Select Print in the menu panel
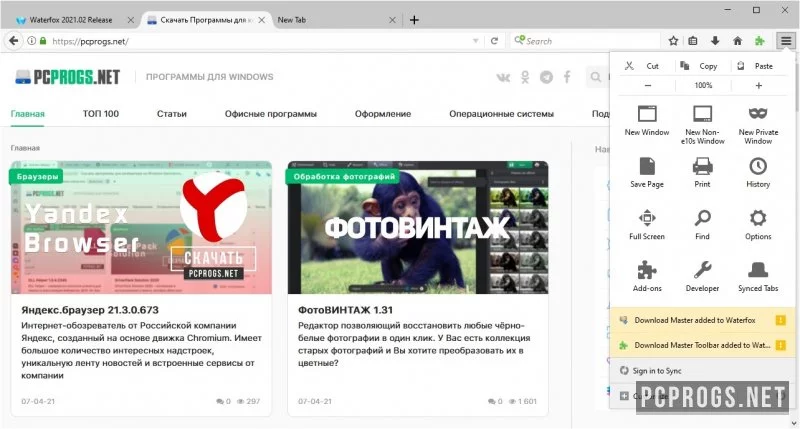The image size is (800, 429). (703, 173)
